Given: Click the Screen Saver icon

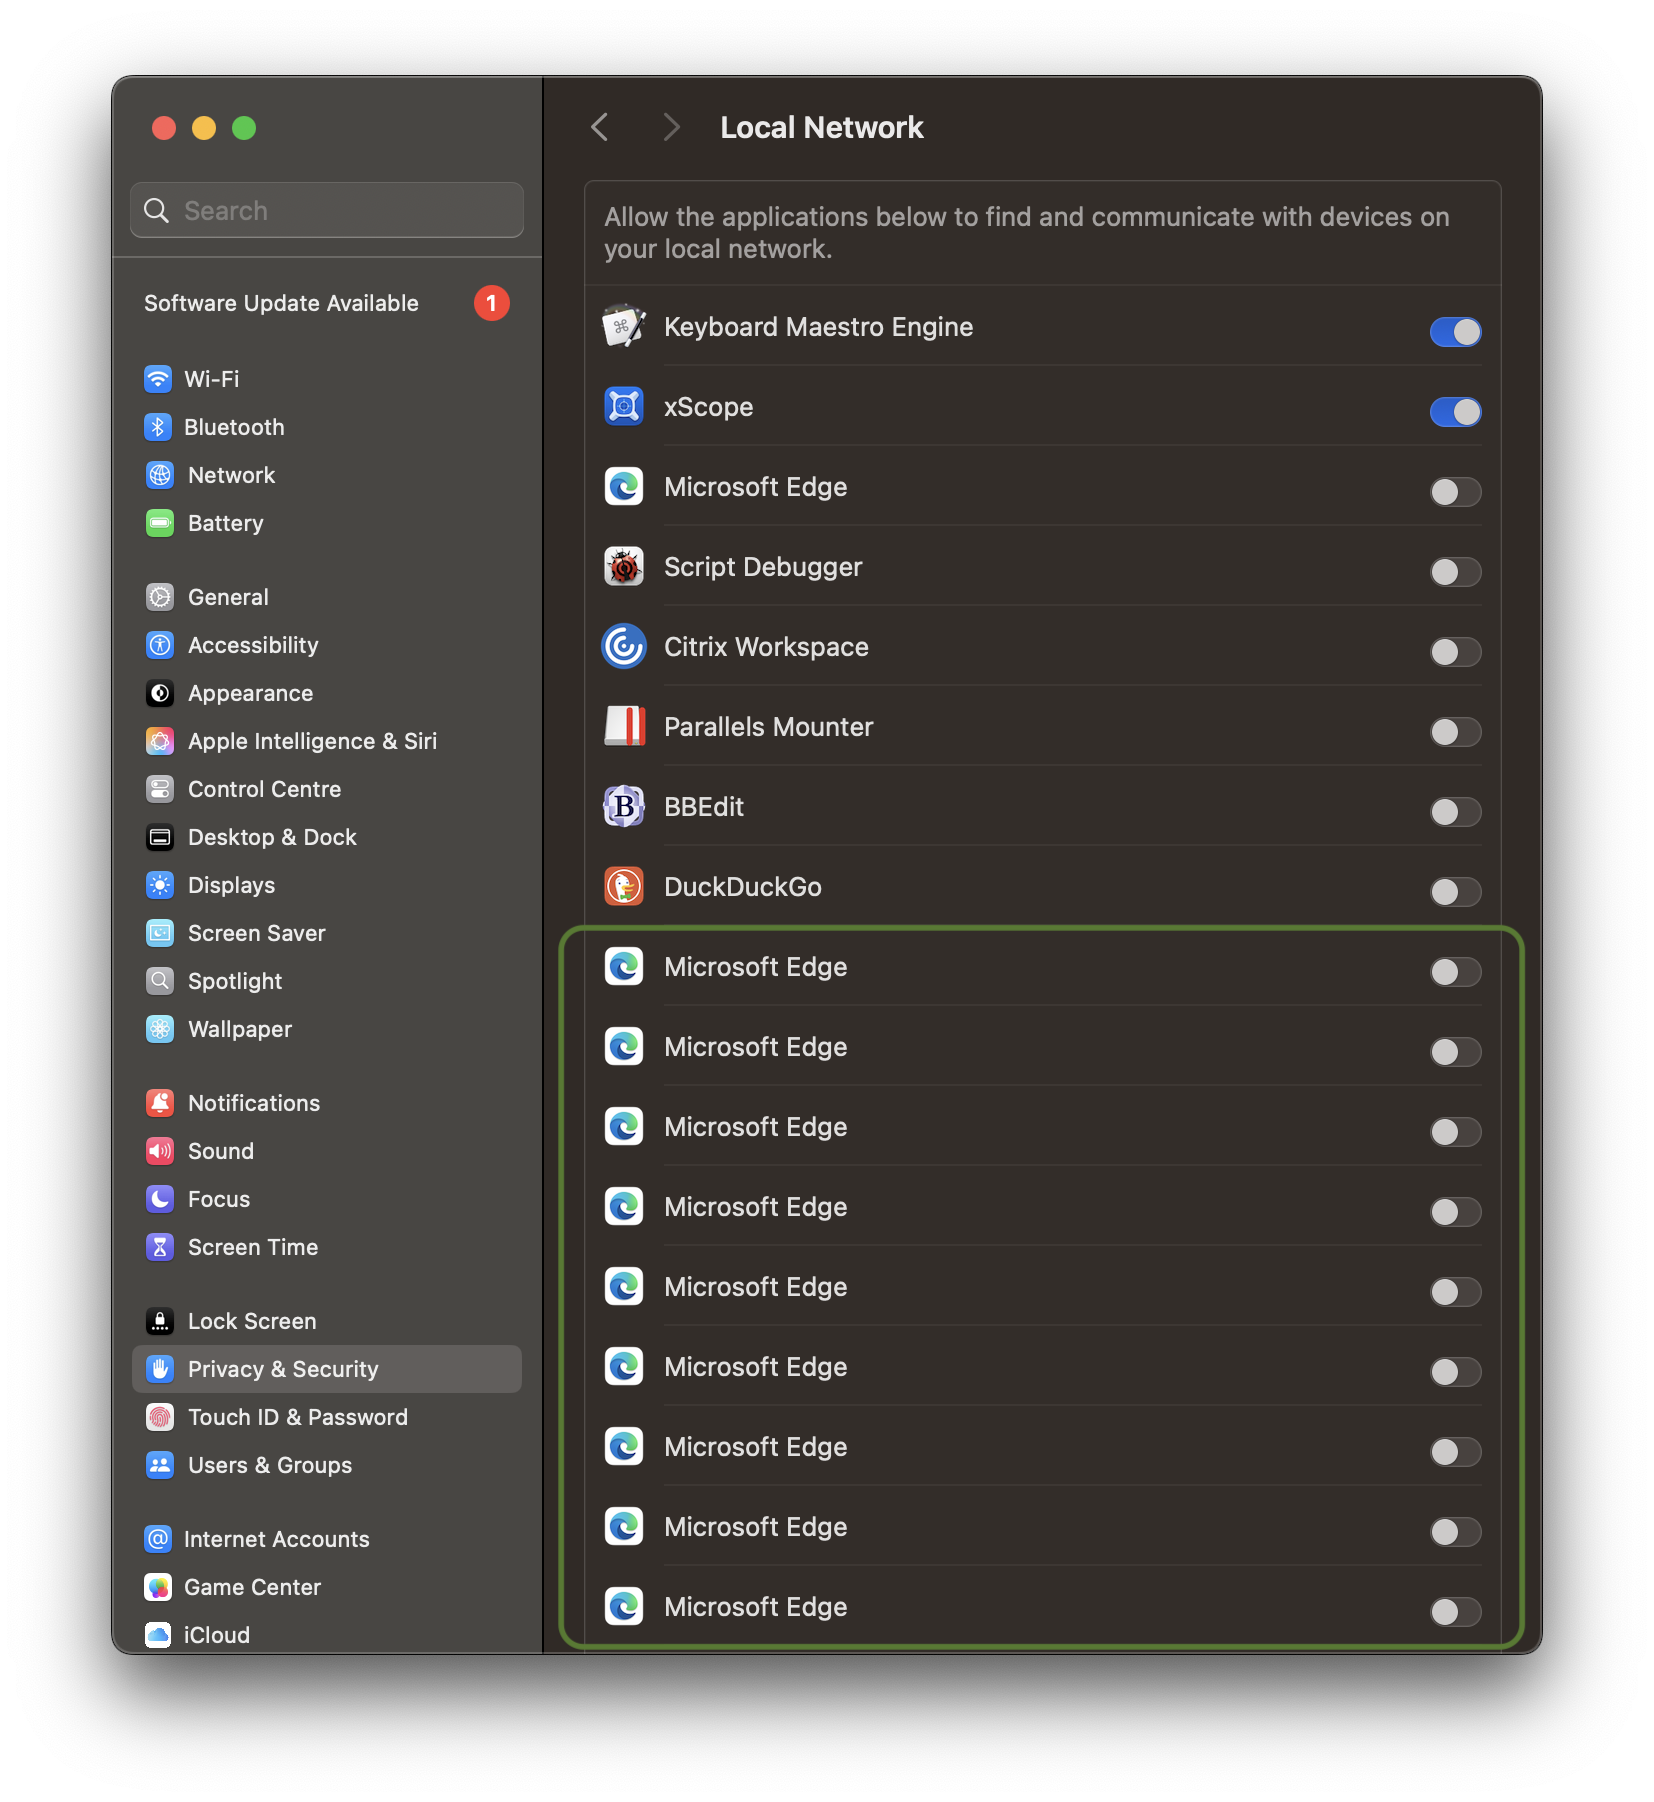Looking at the screenshot, I should point(160,933).
